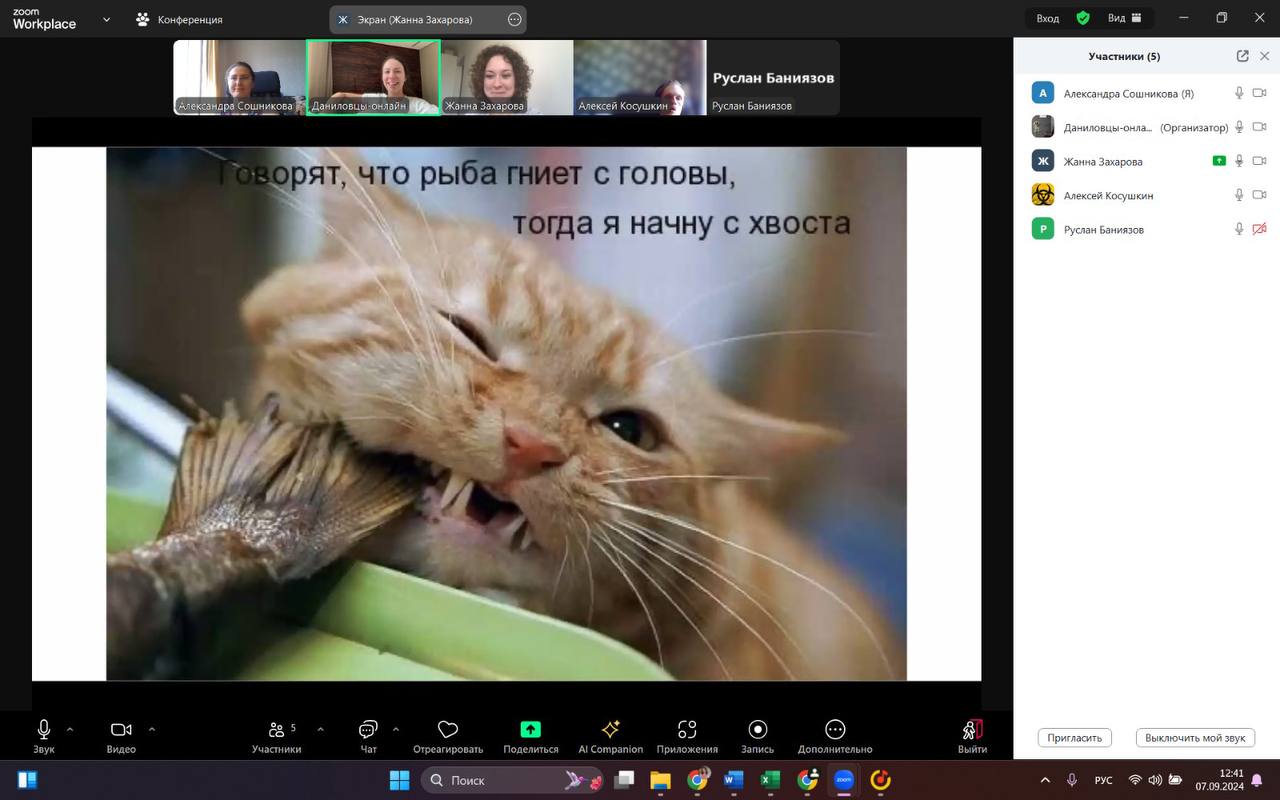The height and width of the screenshot is (800, 1280).
Task: Toggle microphone icon for Александра Сошникова row
Action: click(1239, 93)
